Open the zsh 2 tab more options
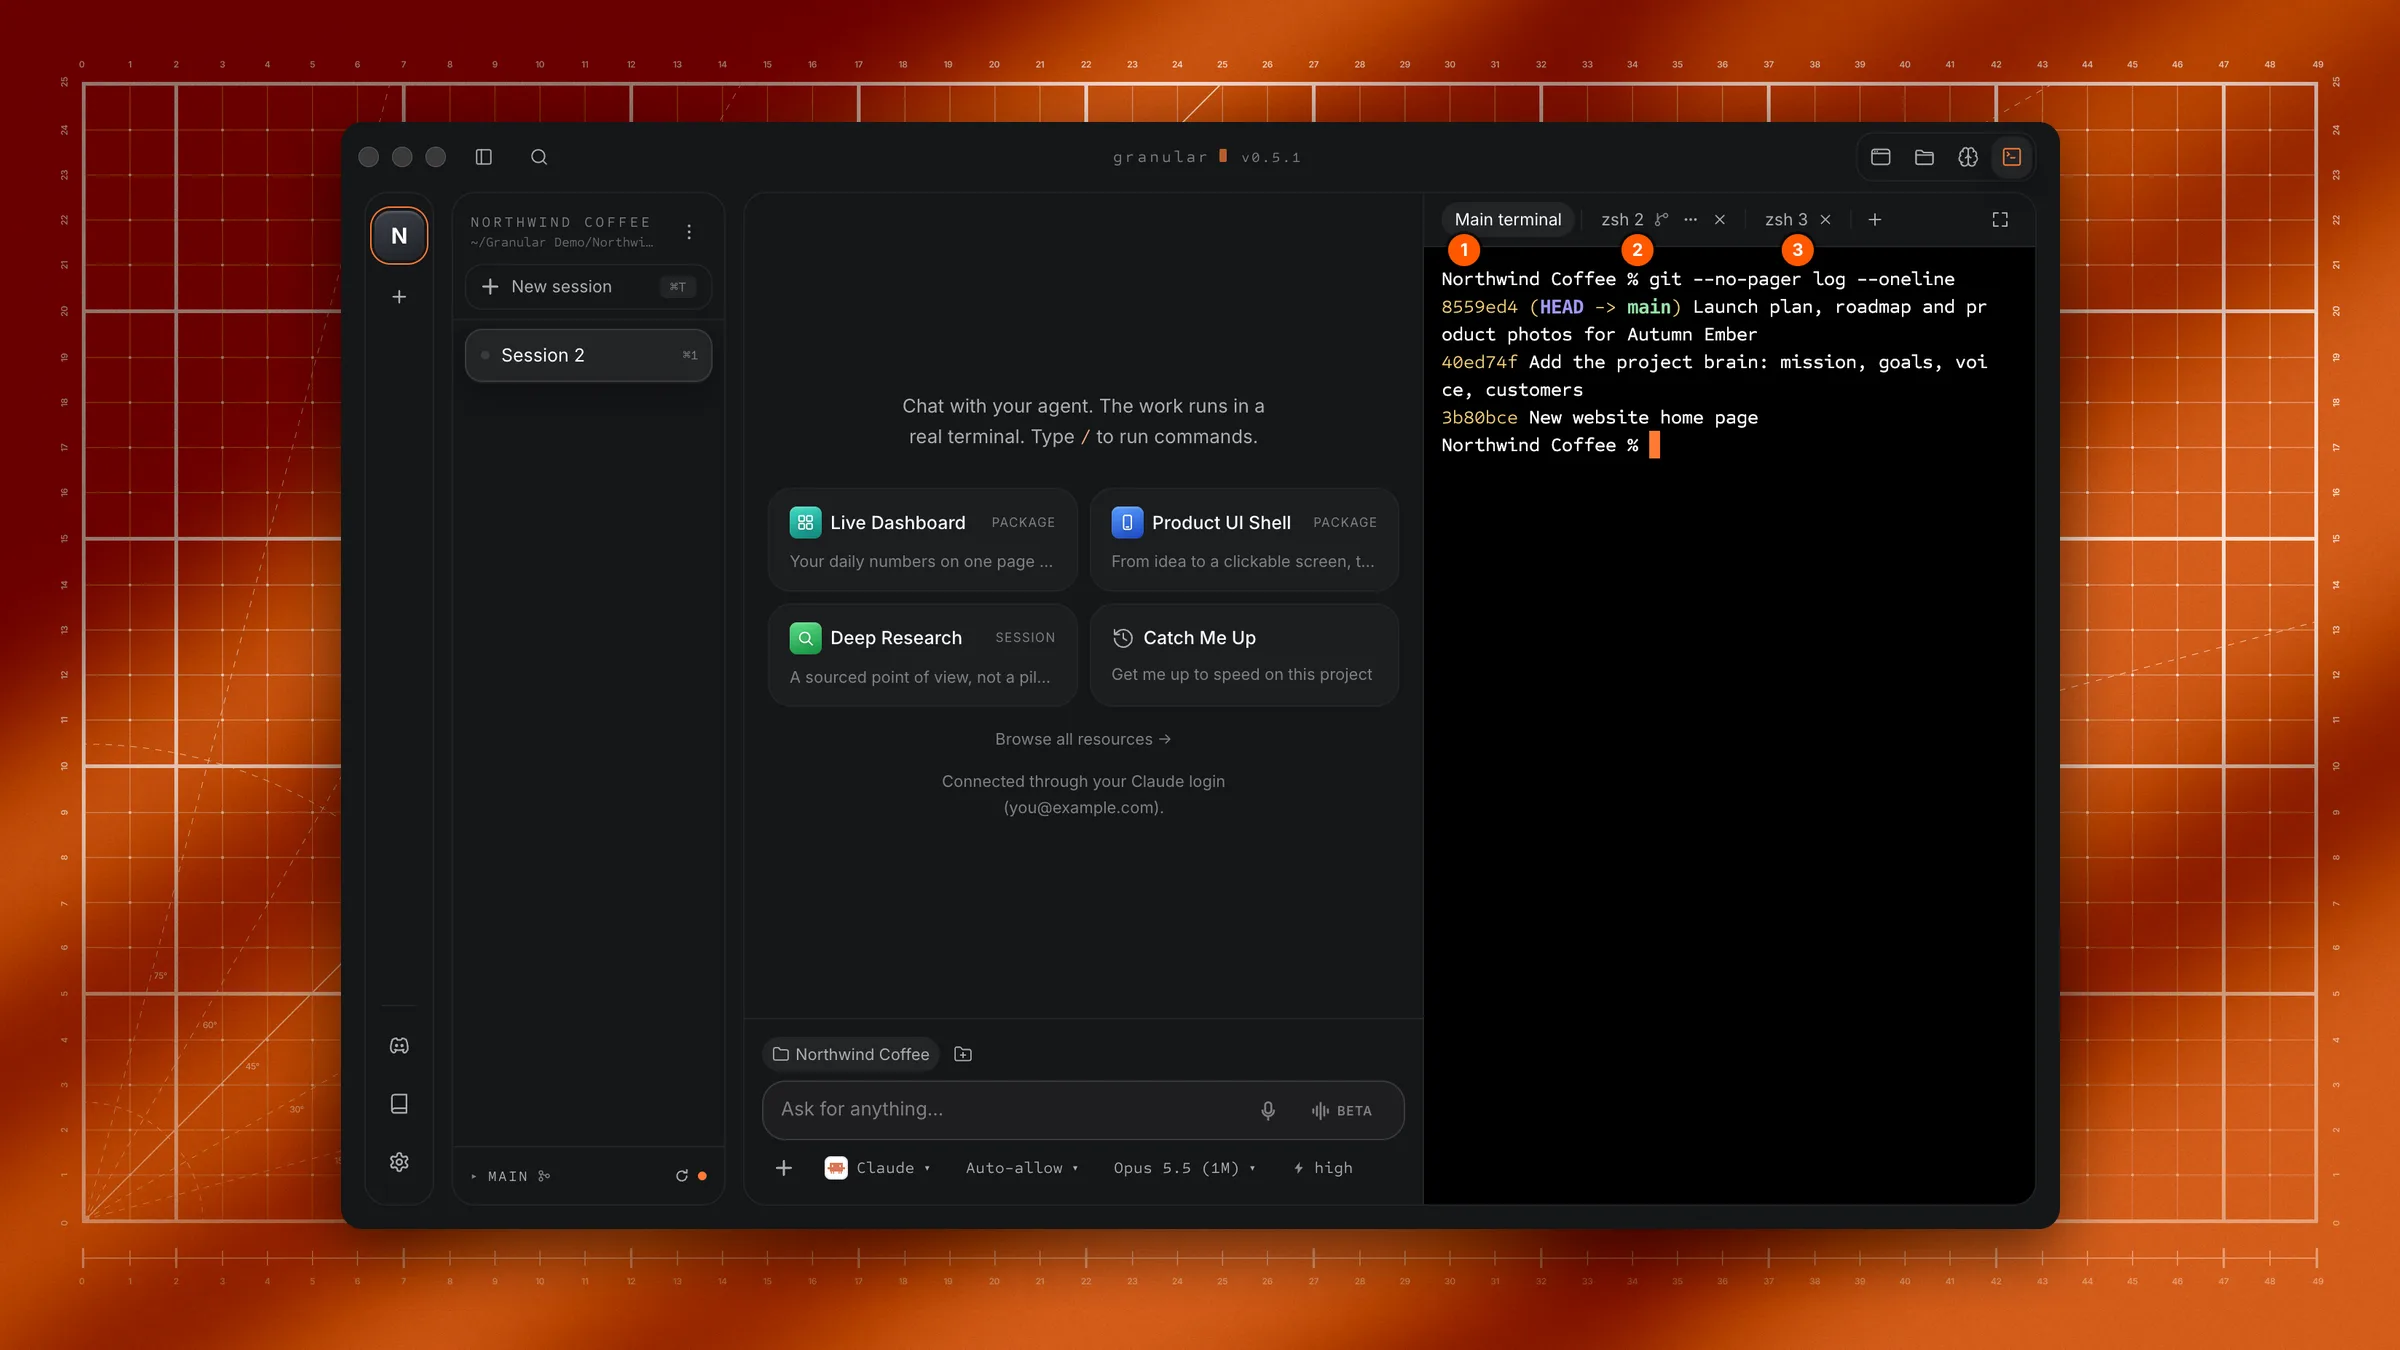2400x1350 pixels. [x=1690, y=220]
